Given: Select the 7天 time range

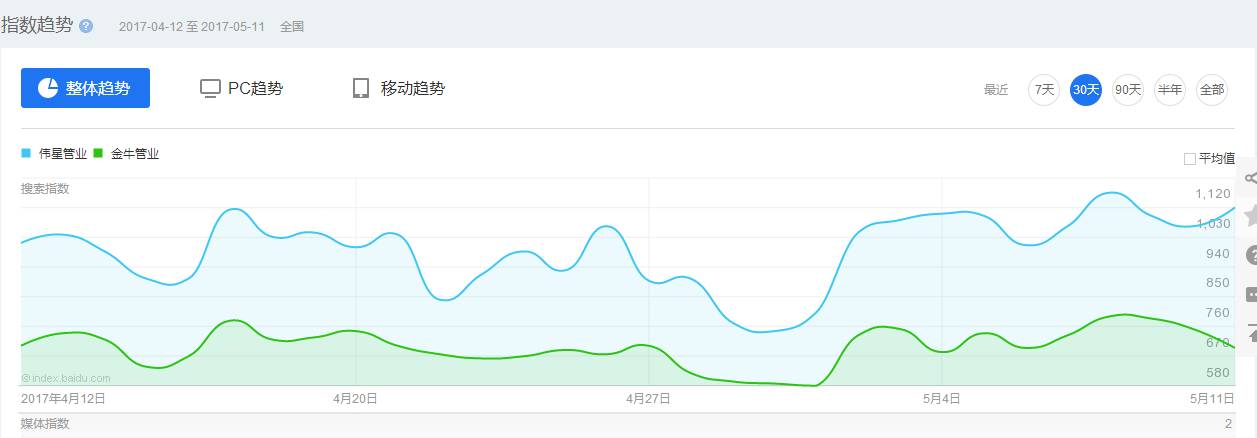Looking at the screenshot, I should (1044, 90).
